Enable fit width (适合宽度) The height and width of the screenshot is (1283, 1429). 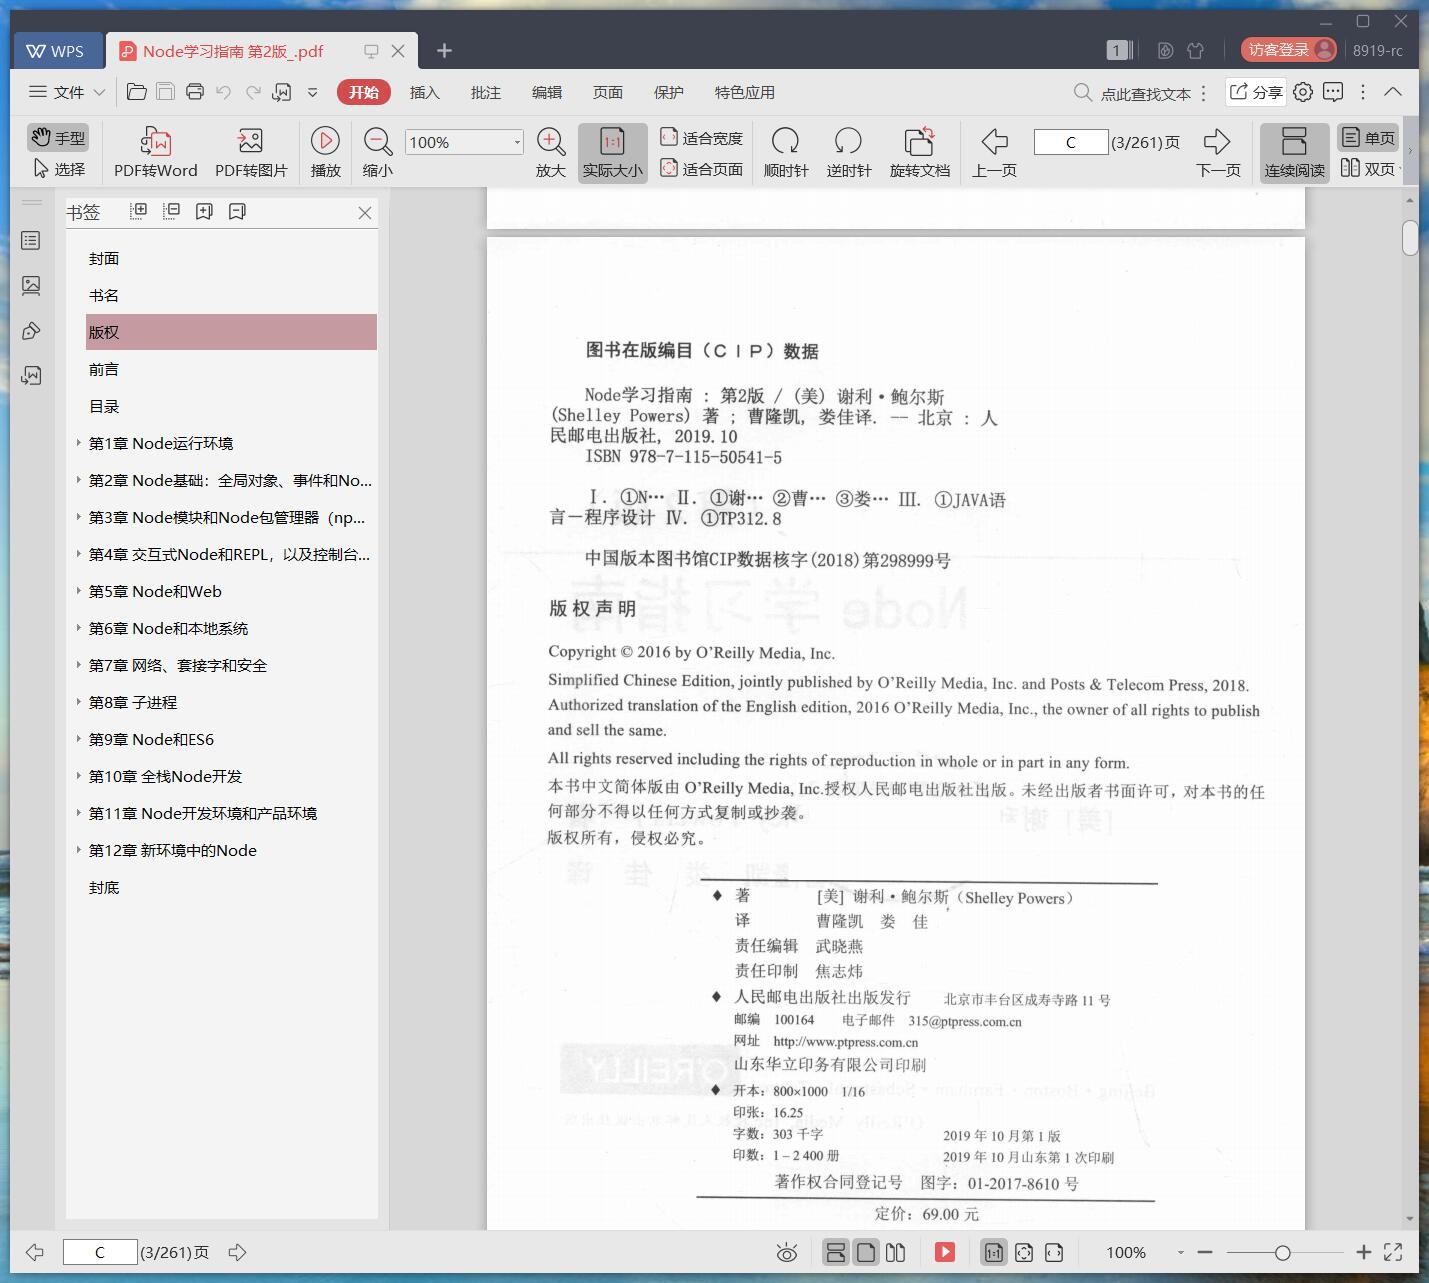(x=701, y=138)
